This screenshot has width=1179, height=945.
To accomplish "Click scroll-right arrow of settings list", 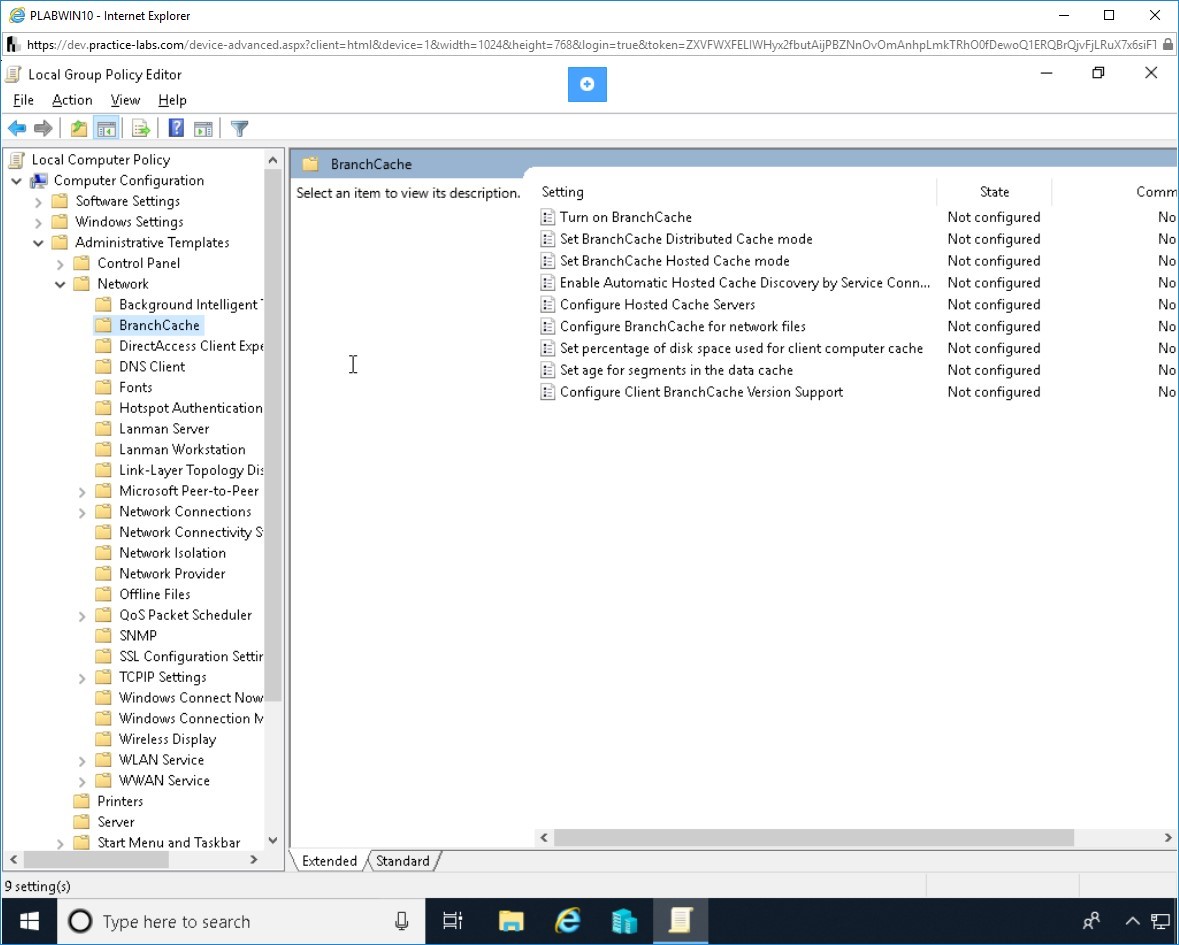I will point(1168,837).
